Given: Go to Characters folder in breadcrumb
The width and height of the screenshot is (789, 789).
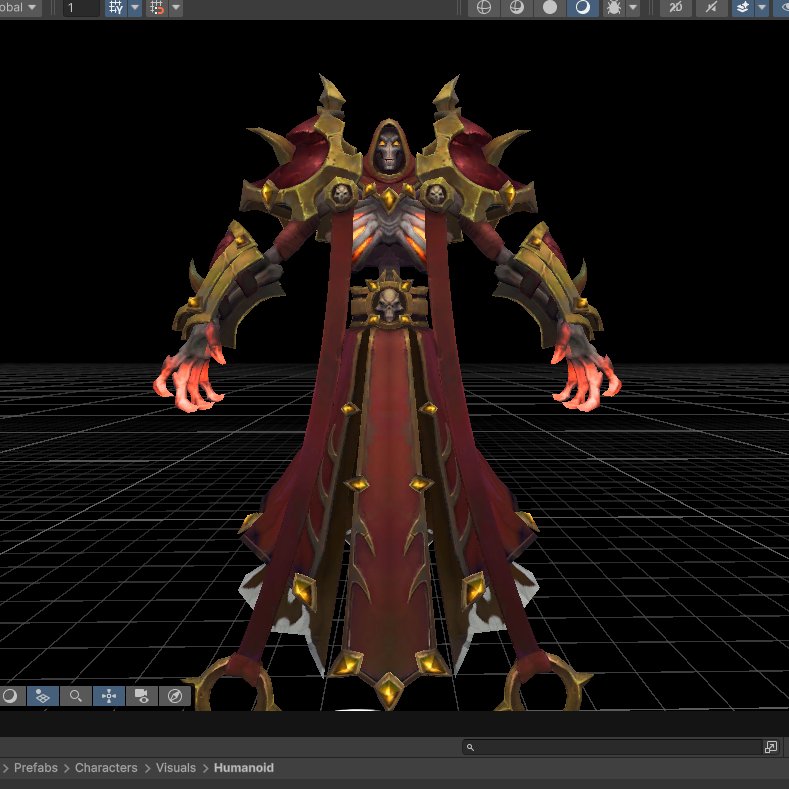Looking at the screenshot, I should pyautogui.click(x=106, y=768).
